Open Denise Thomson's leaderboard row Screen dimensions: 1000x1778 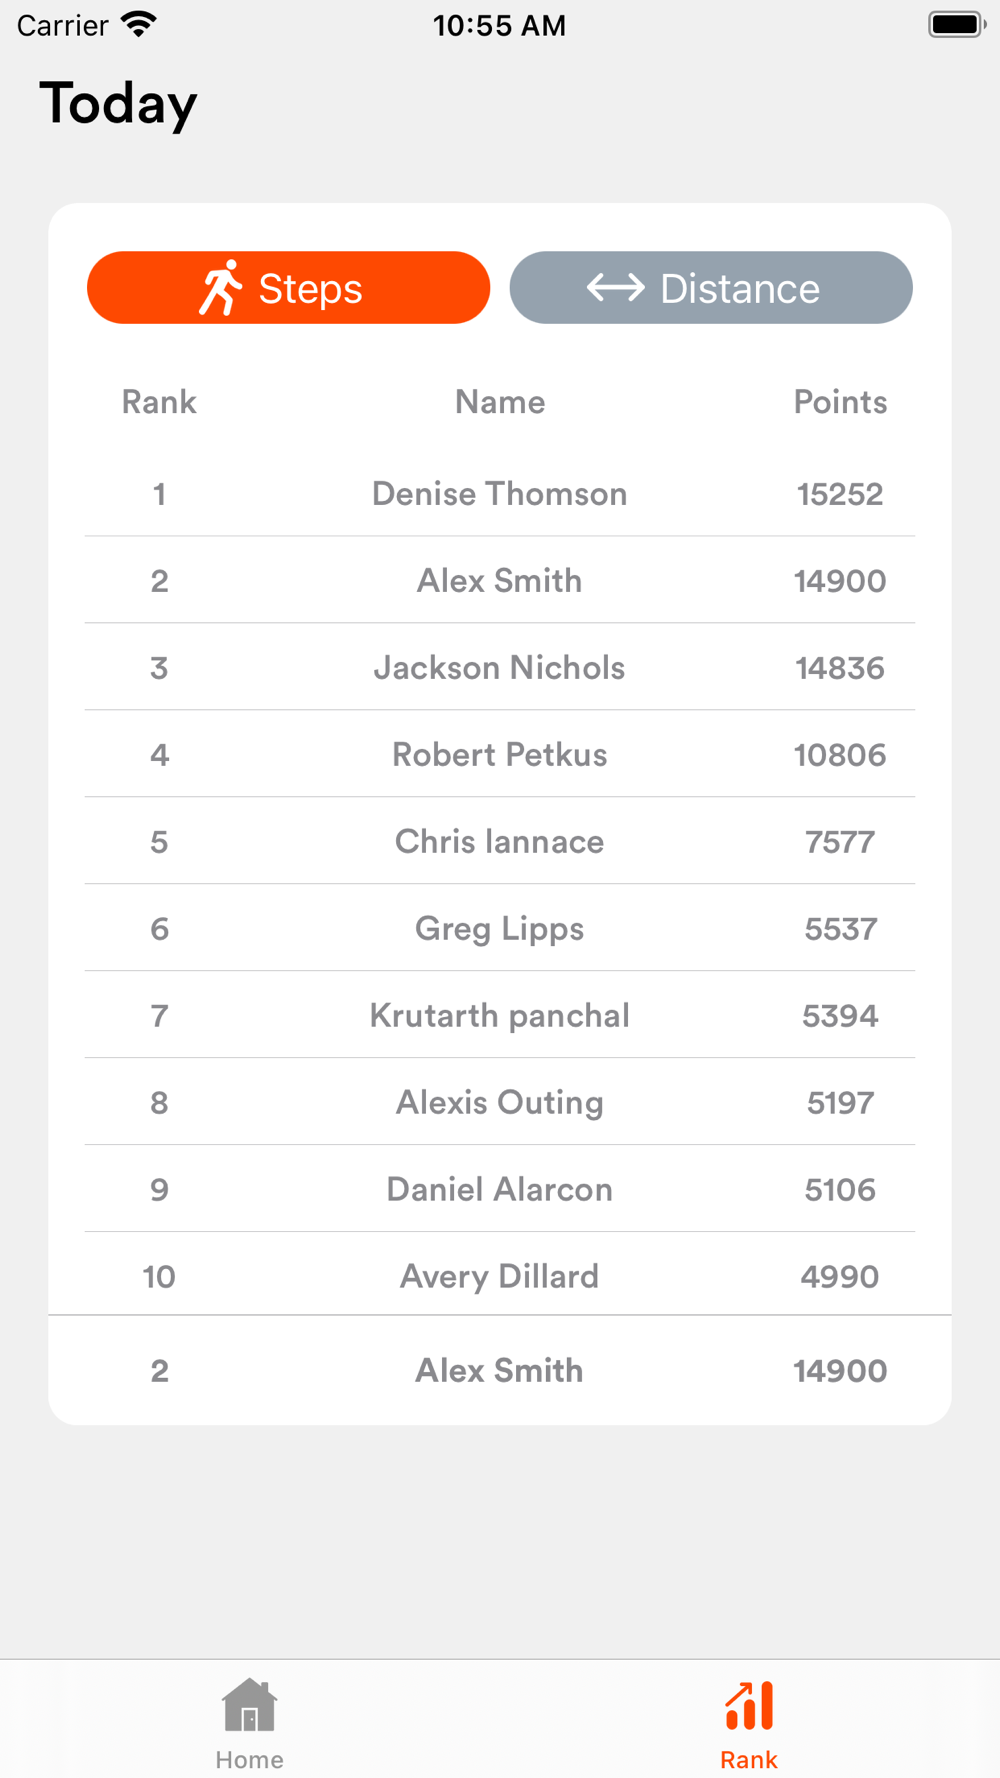pos(500,493)
